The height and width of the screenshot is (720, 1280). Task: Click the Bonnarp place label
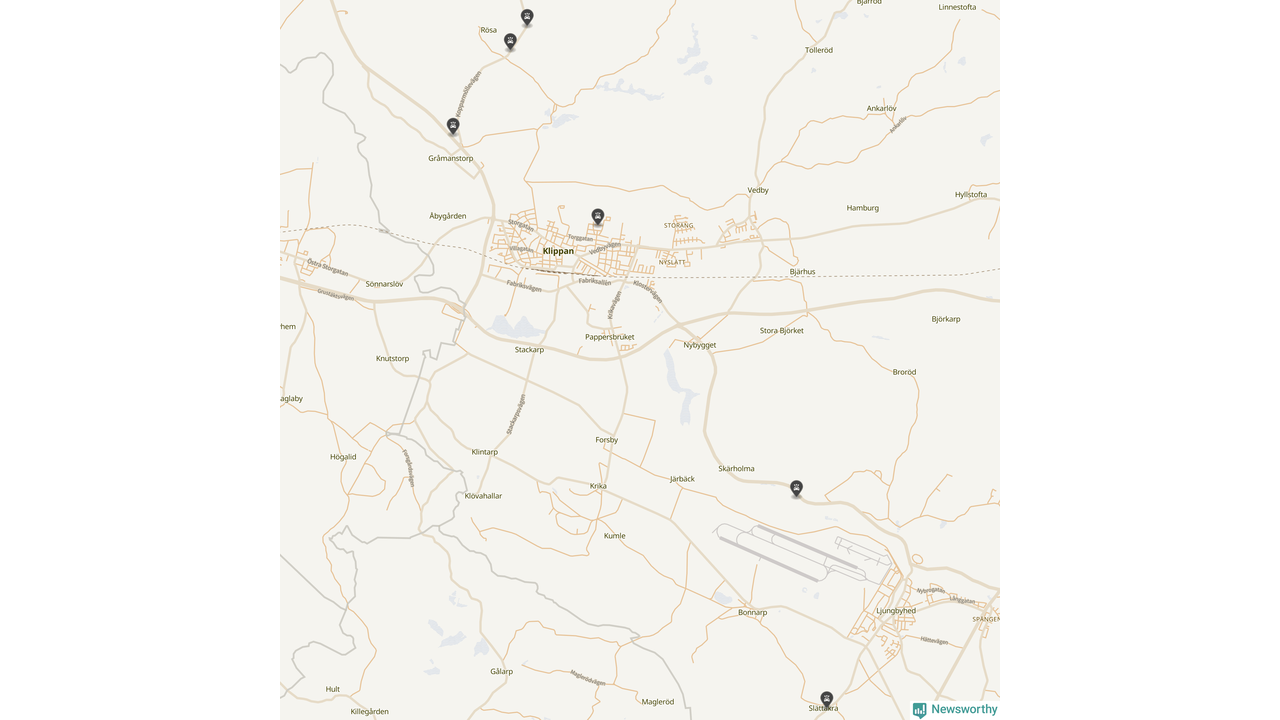[752, 613]
